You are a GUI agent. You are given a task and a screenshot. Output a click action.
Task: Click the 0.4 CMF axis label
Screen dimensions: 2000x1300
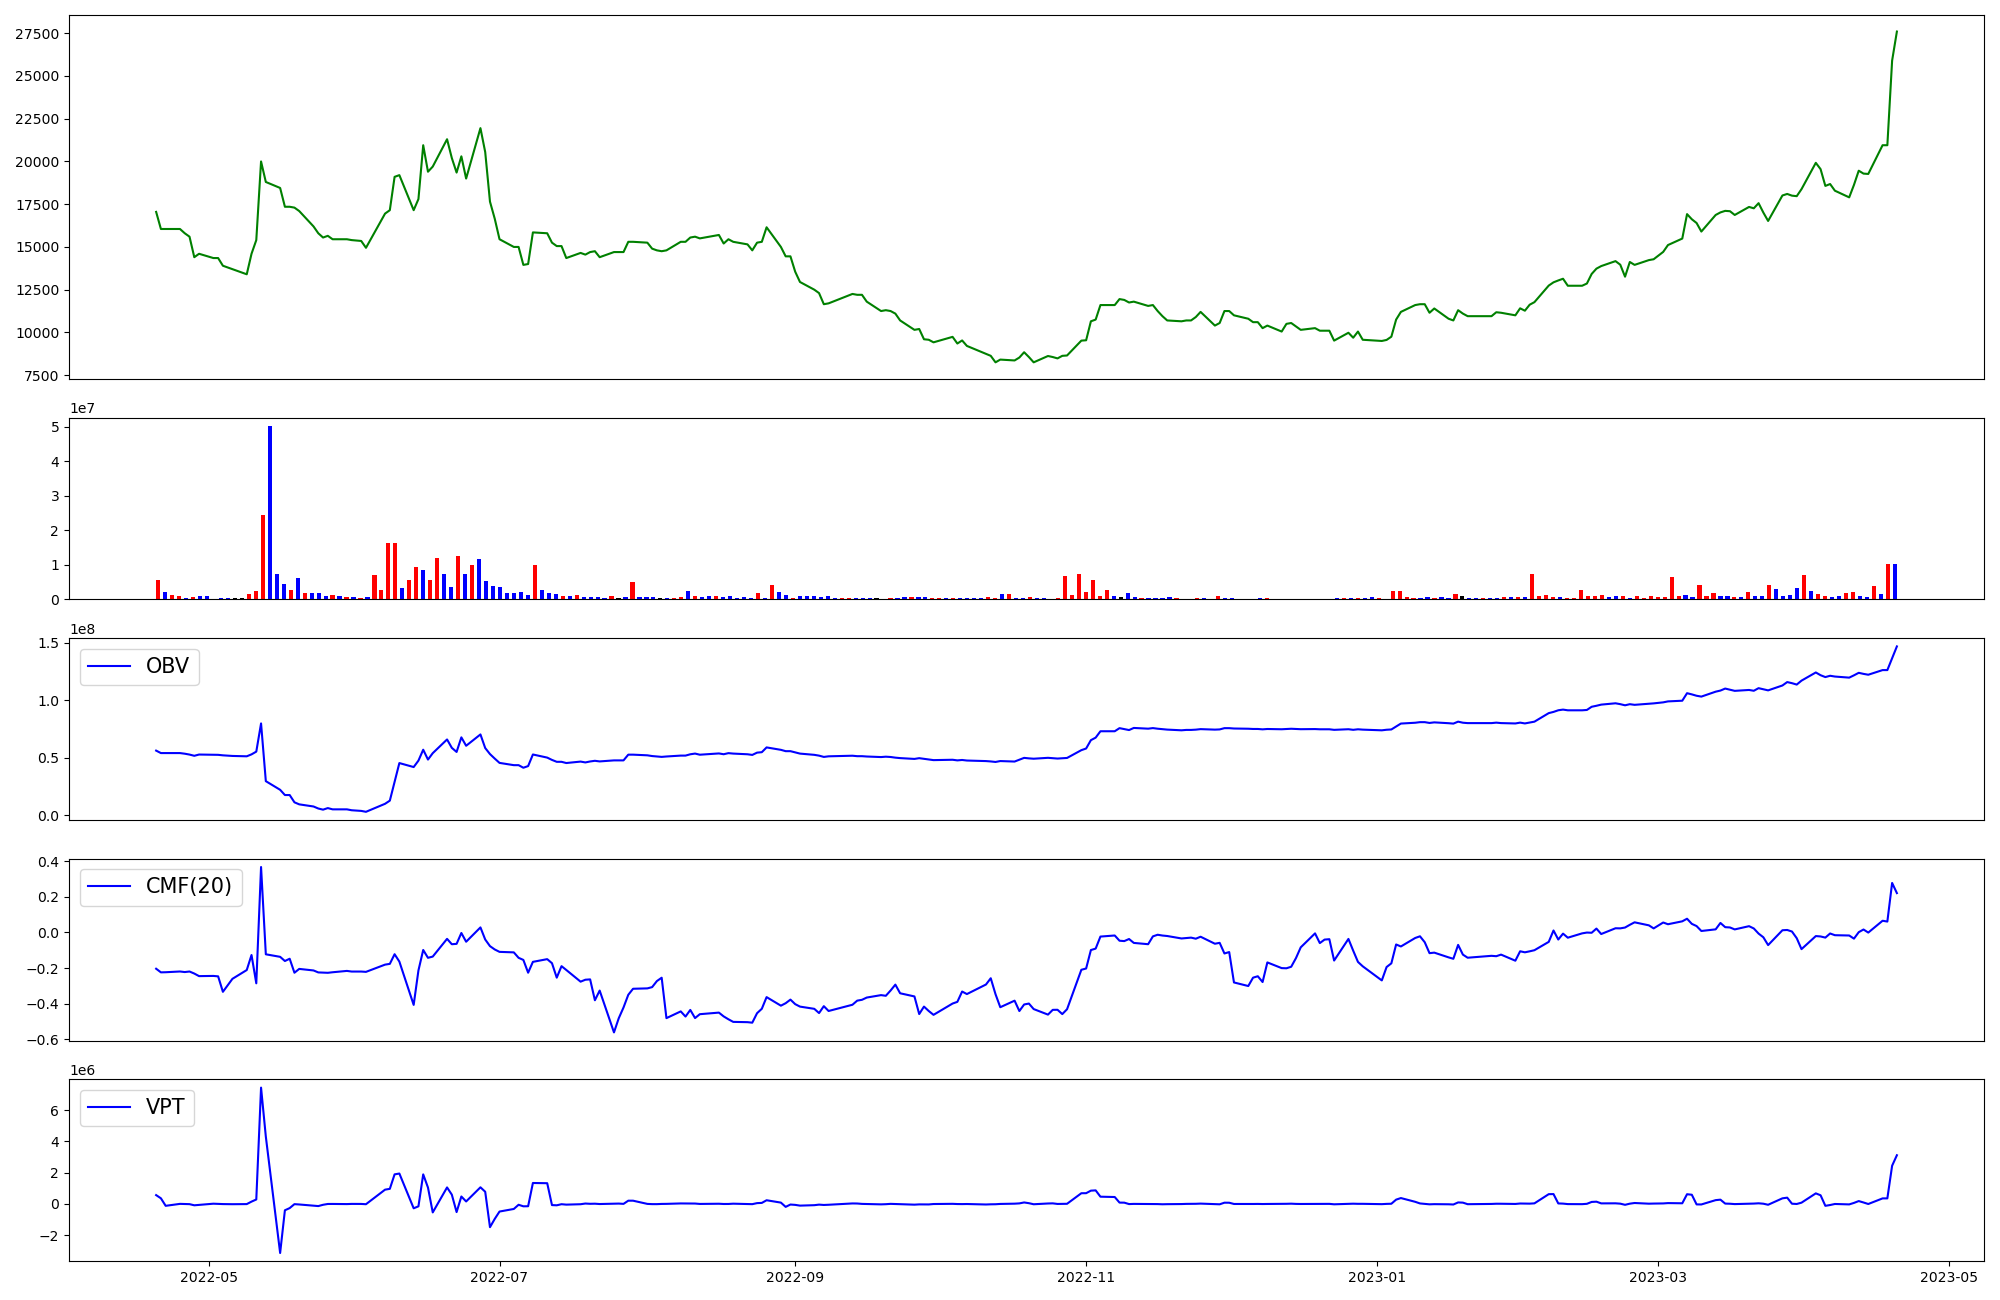[x=49, y=862]
